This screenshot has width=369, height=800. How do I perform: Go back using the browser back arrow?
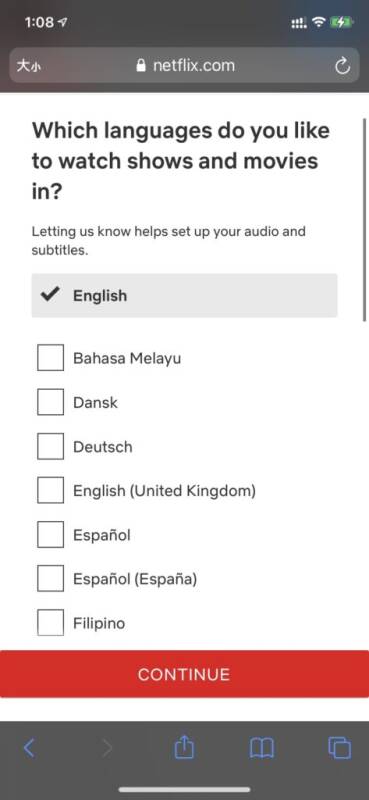[30, 748]
